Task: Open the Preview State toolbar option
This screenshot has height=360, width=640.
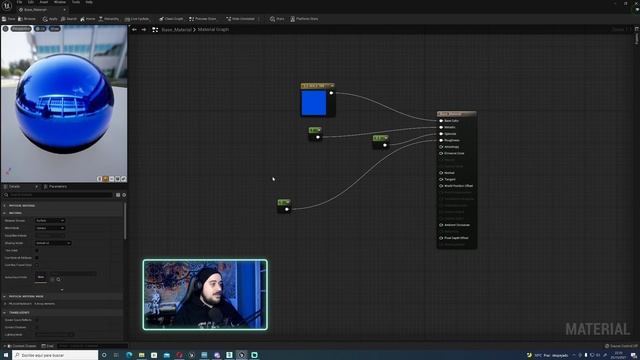Action: (x=202, y=19)
